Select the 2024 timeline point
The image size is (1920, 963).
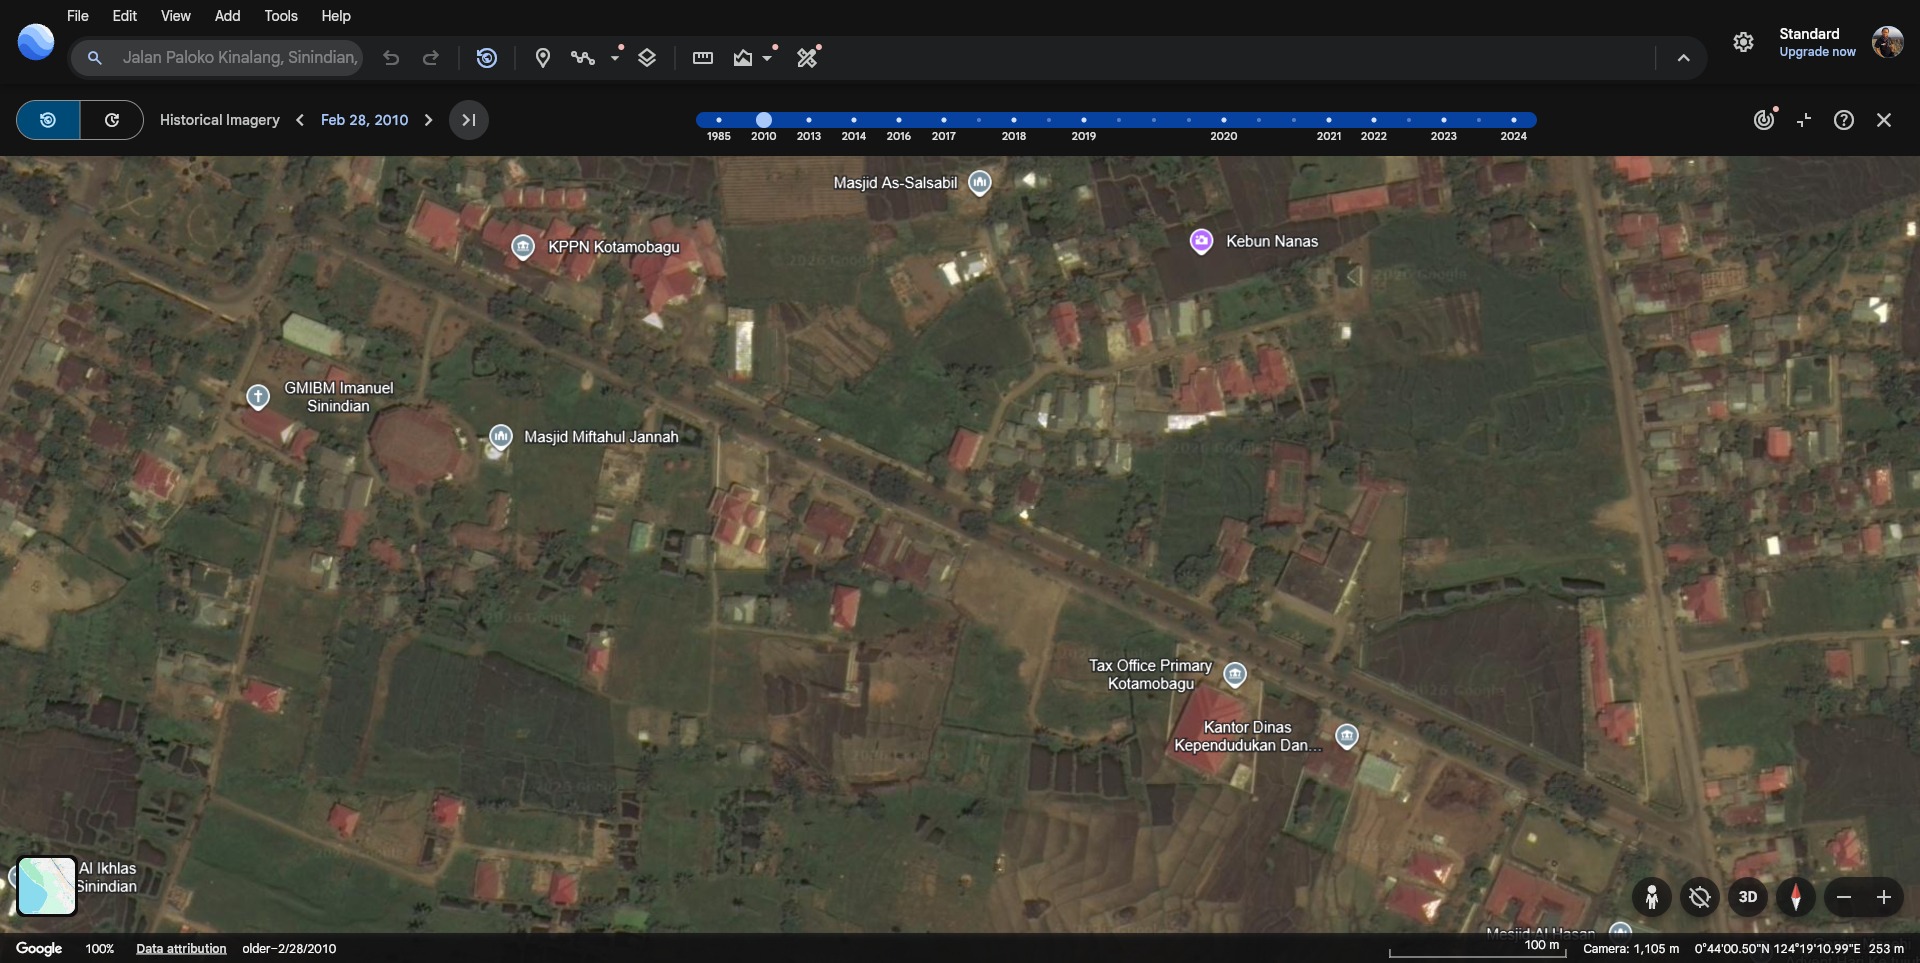point(1514,120)
